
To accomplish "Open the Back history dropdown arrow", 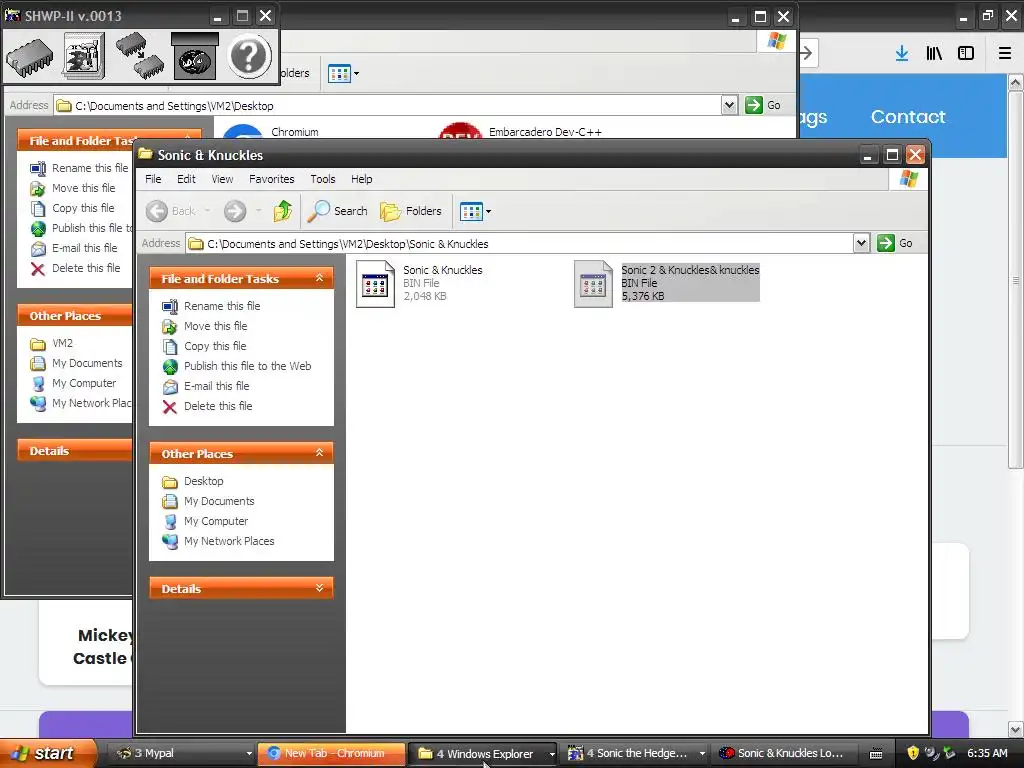I will click(x=207, y=211).
